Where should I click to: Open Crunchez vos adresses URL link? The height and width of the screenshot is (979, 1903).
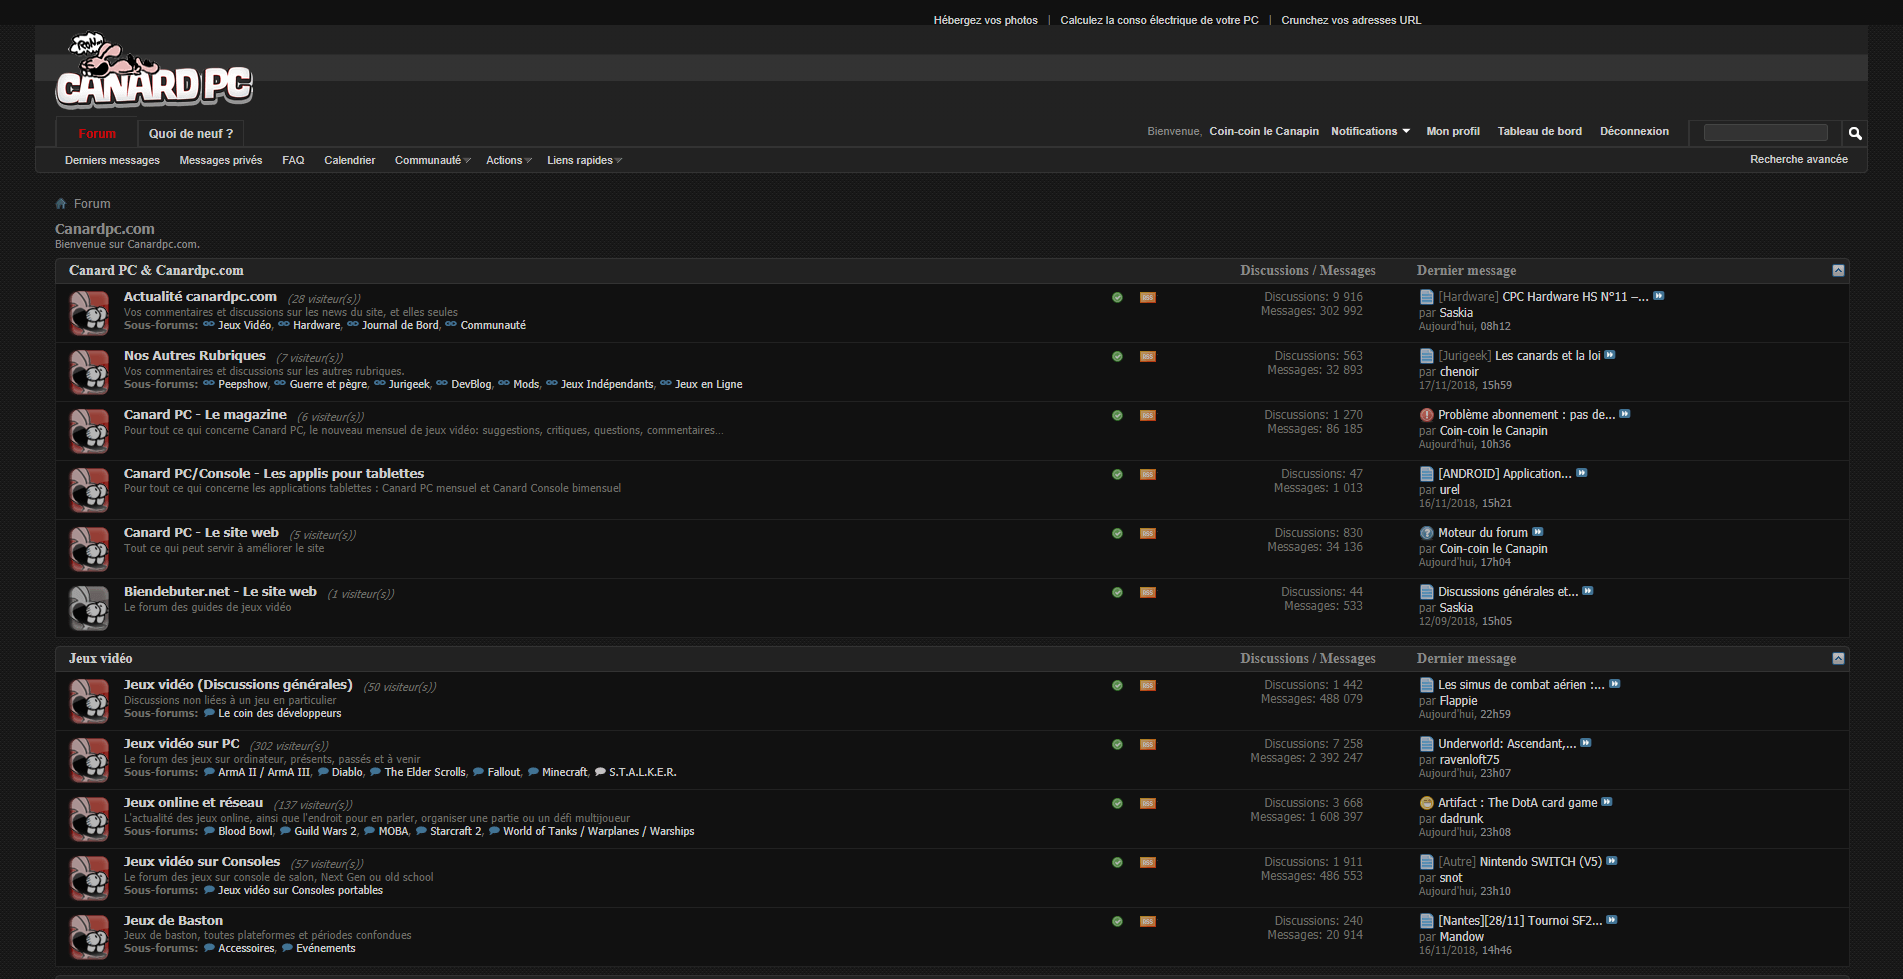tap(1351, 20)
